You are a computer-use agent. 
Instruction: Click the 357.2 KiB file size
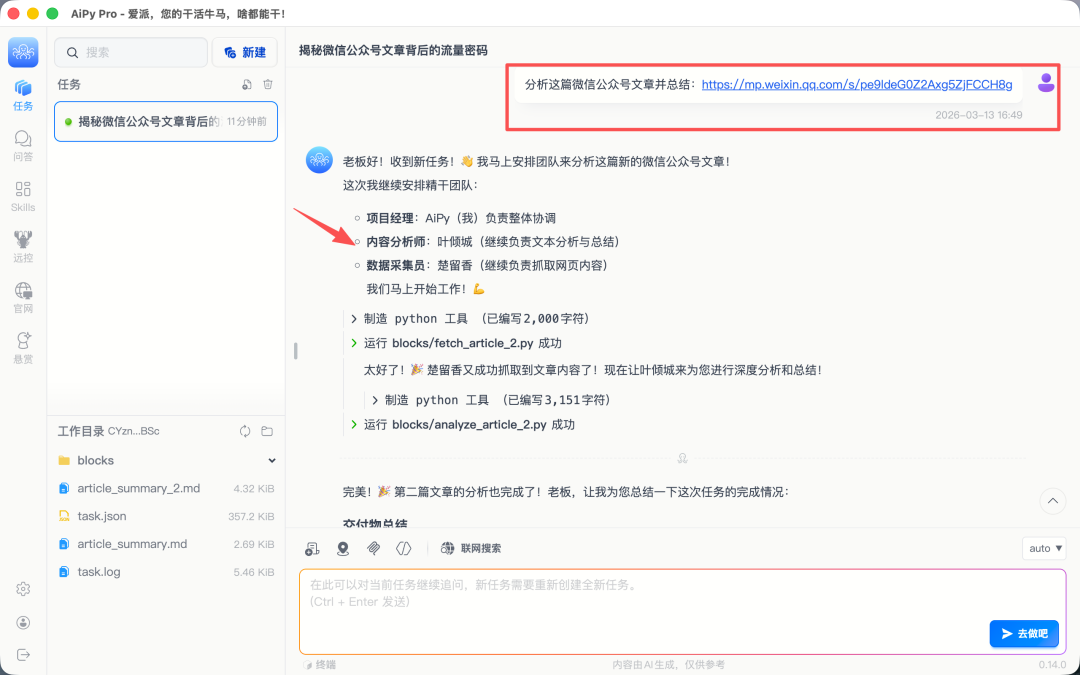click(251, 517)
